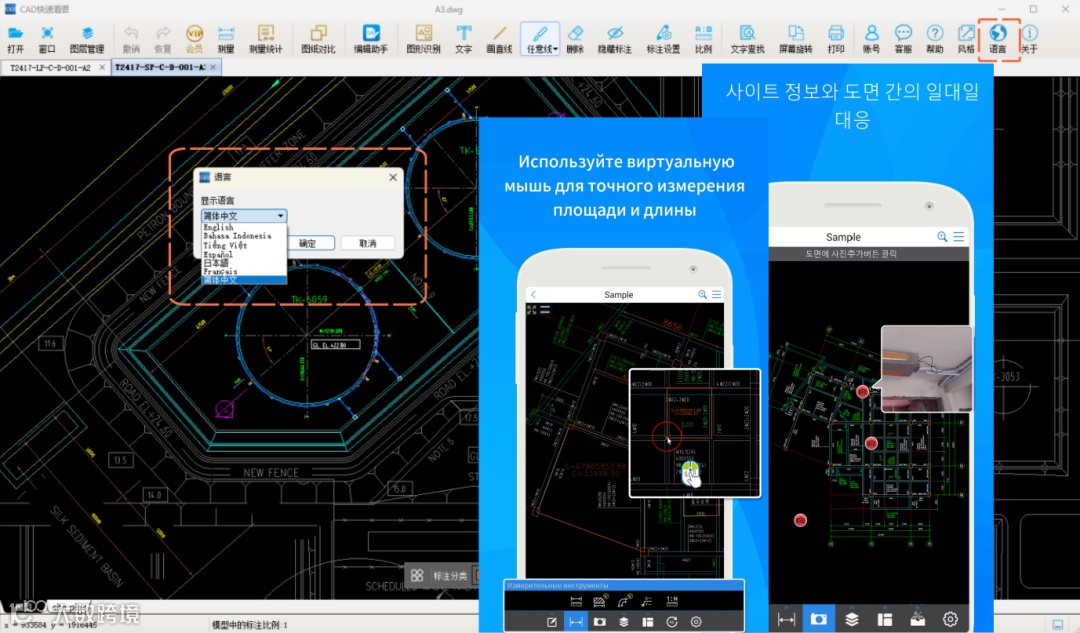Open the 图层管理 layer manager
Viewport: 1080px width, 633px height.
87,39
